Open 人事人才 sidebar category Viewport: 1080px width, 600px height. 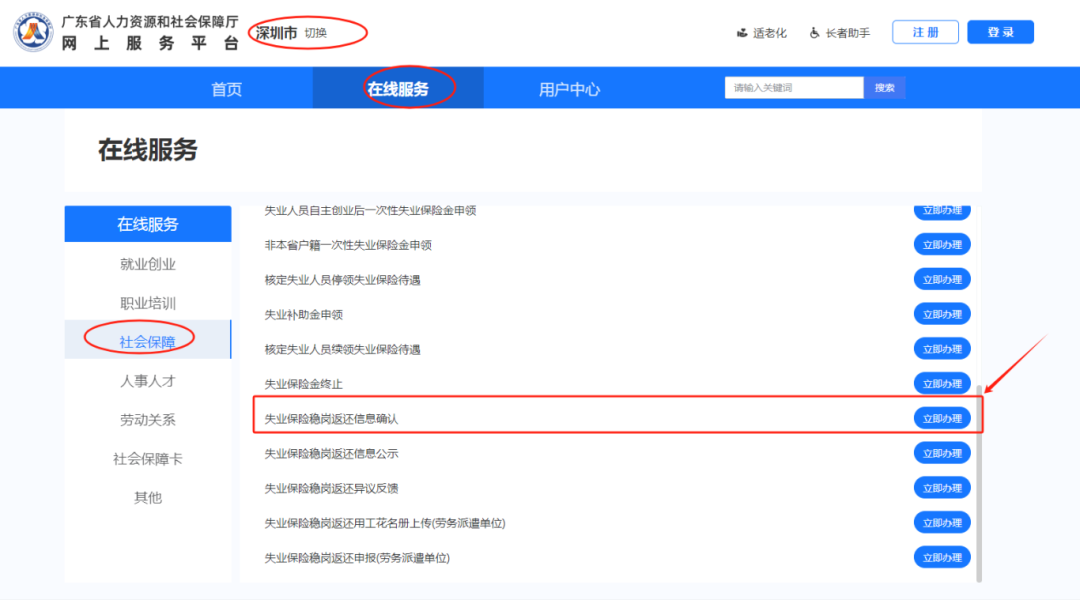[148, 381]
